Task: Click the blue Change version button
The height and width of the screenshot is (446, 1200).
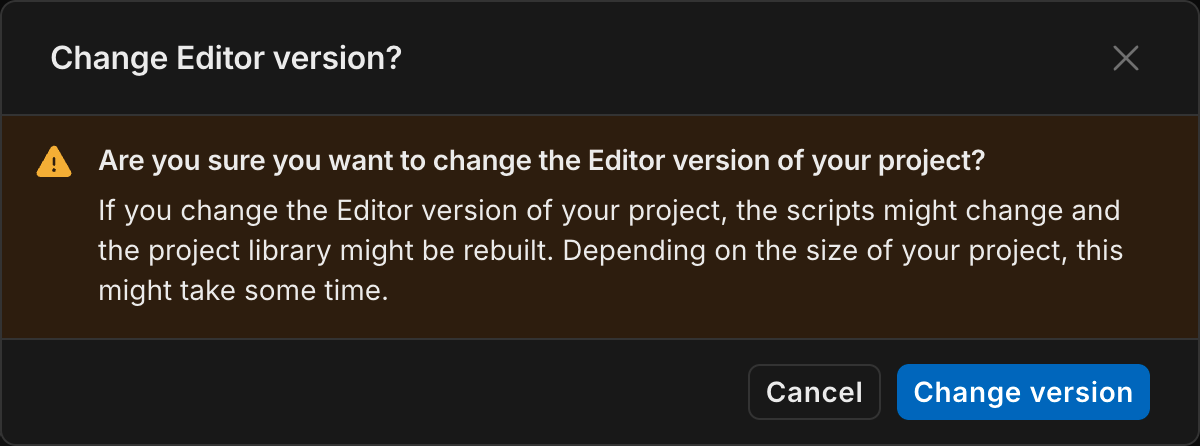Action: click(1023, 392)
